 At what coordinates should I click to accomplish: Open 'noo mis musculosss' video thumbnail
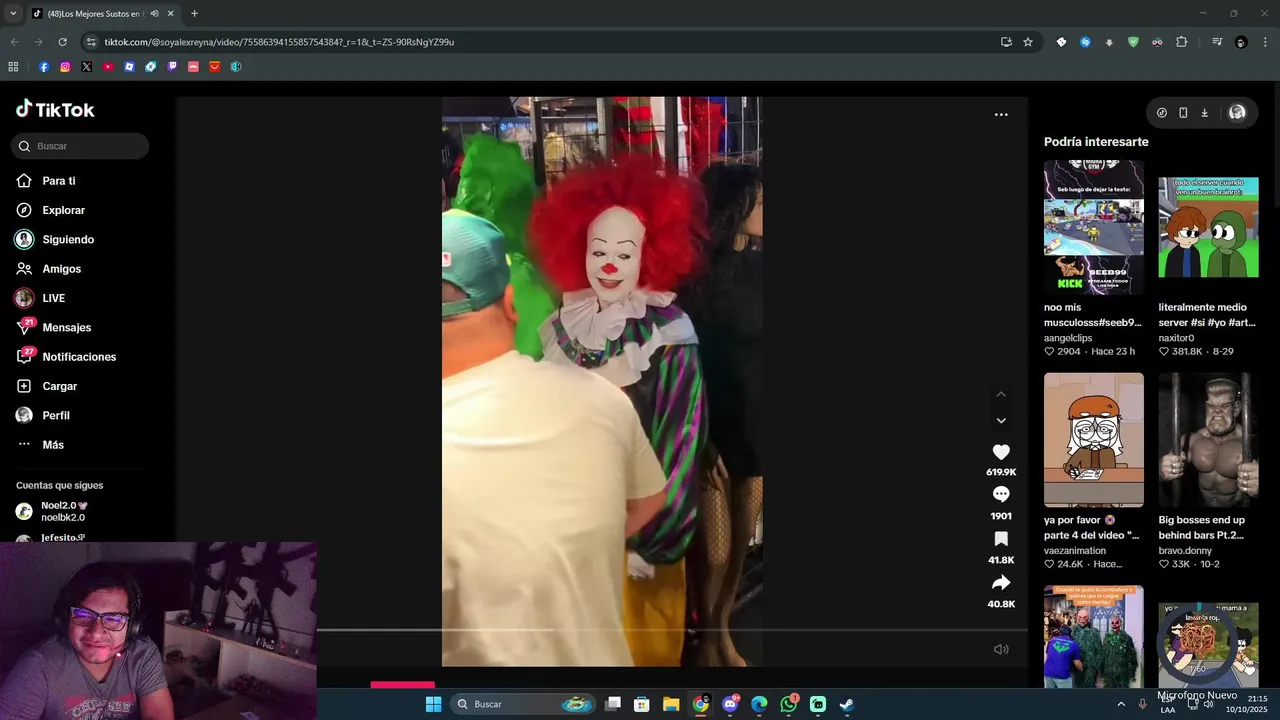point(1094,227)
